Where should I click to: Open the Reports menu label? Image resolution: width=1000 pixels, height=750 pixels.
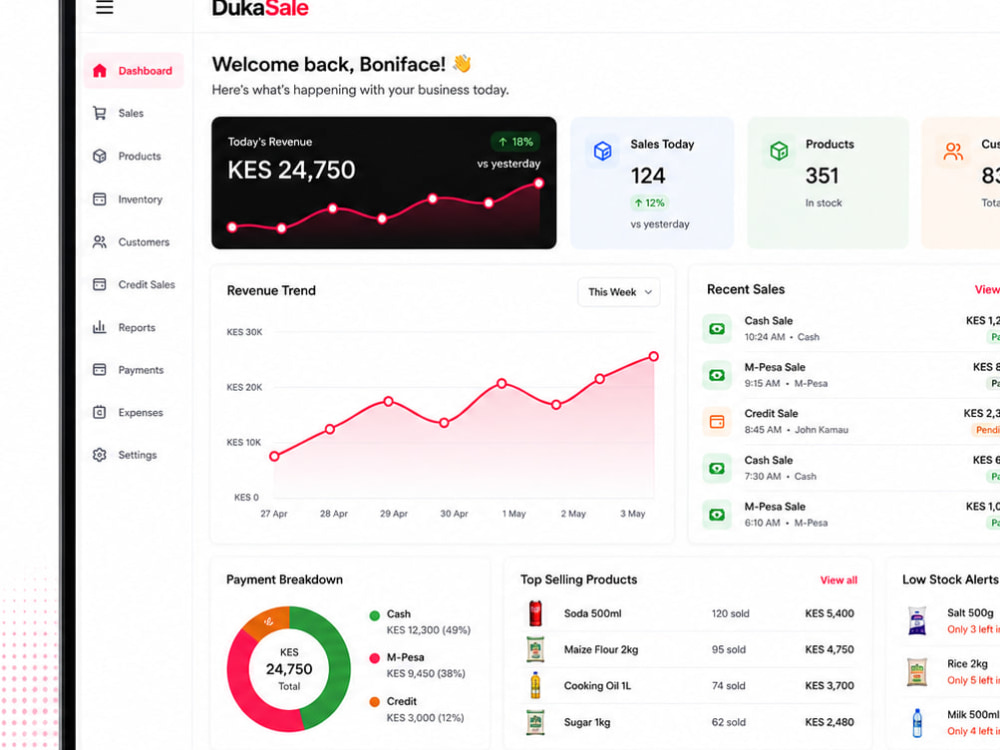pos(136,327)
